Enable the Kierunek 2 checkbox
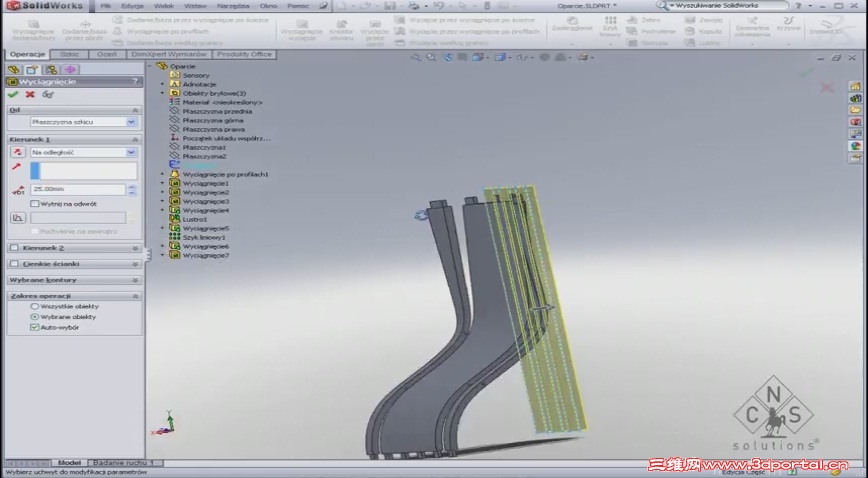868x478 pixels. click(14, 248)
